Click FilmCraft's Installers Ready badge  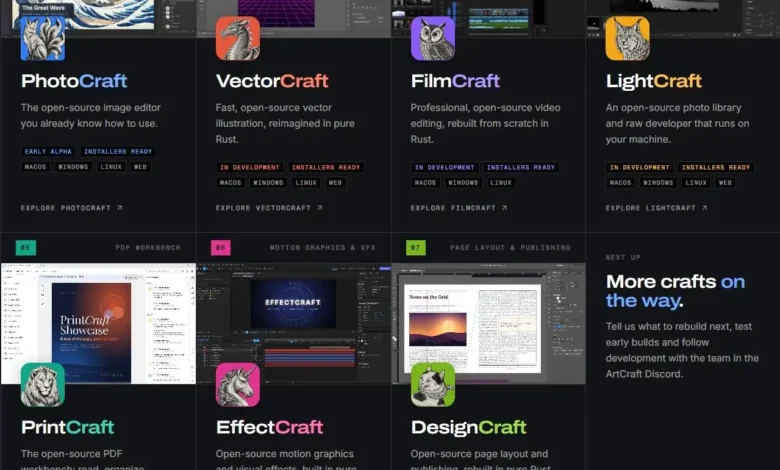(521, 167)
